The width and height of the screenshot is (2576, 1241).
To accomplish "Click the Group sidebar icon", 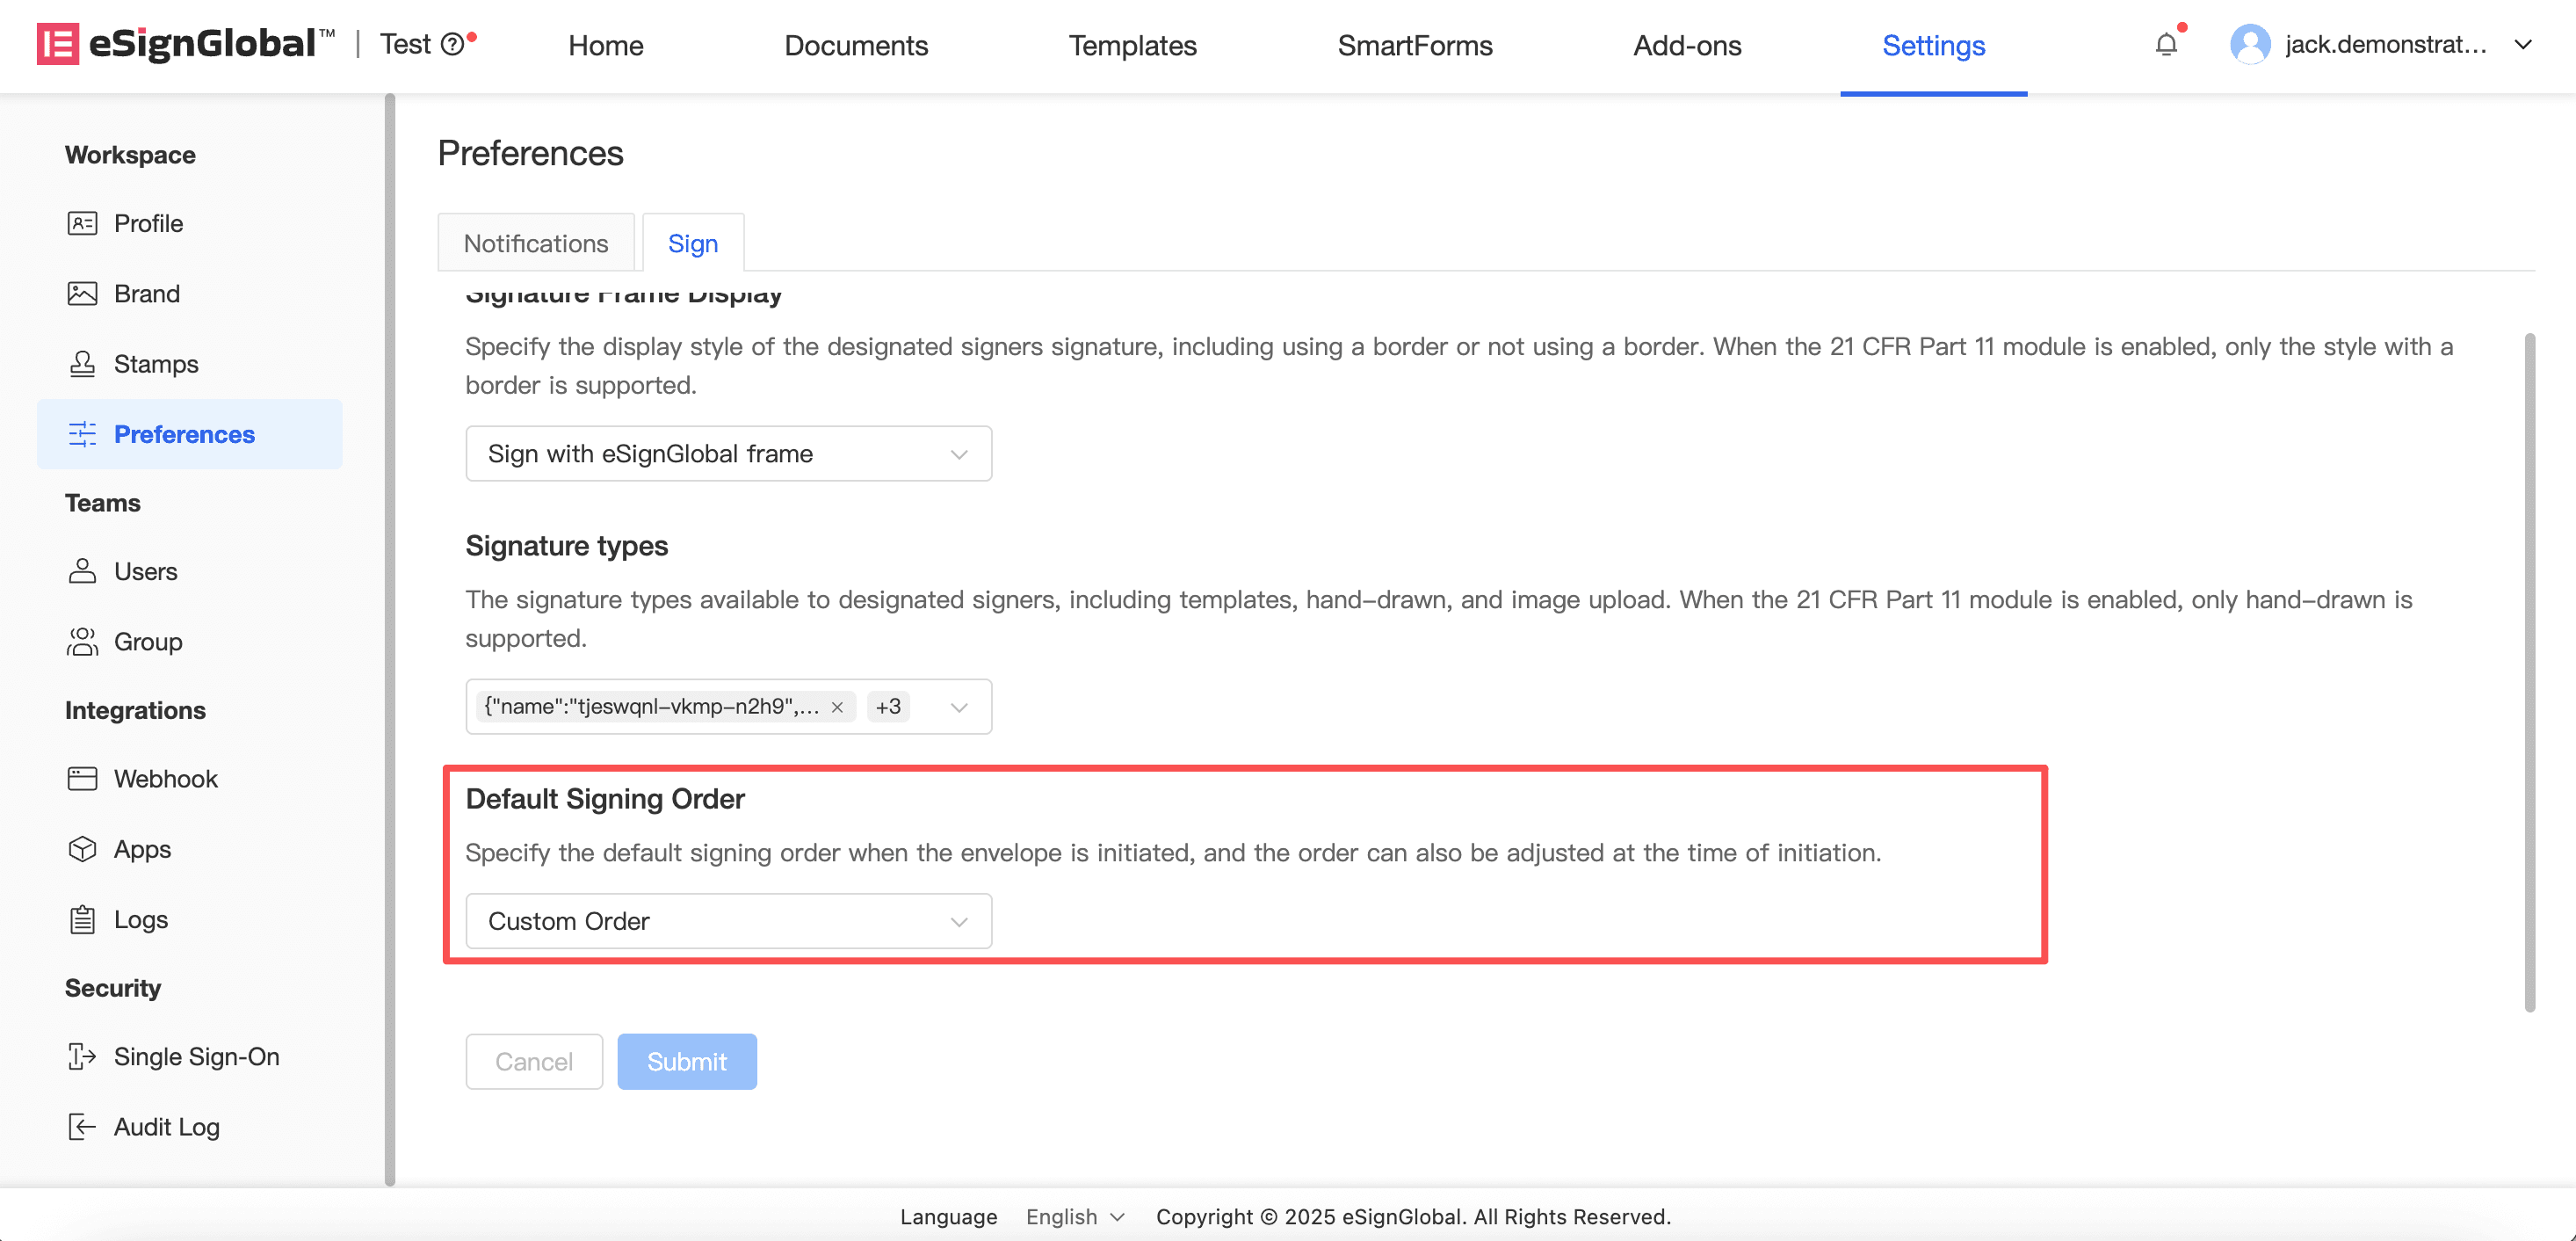I will [82, 642].
